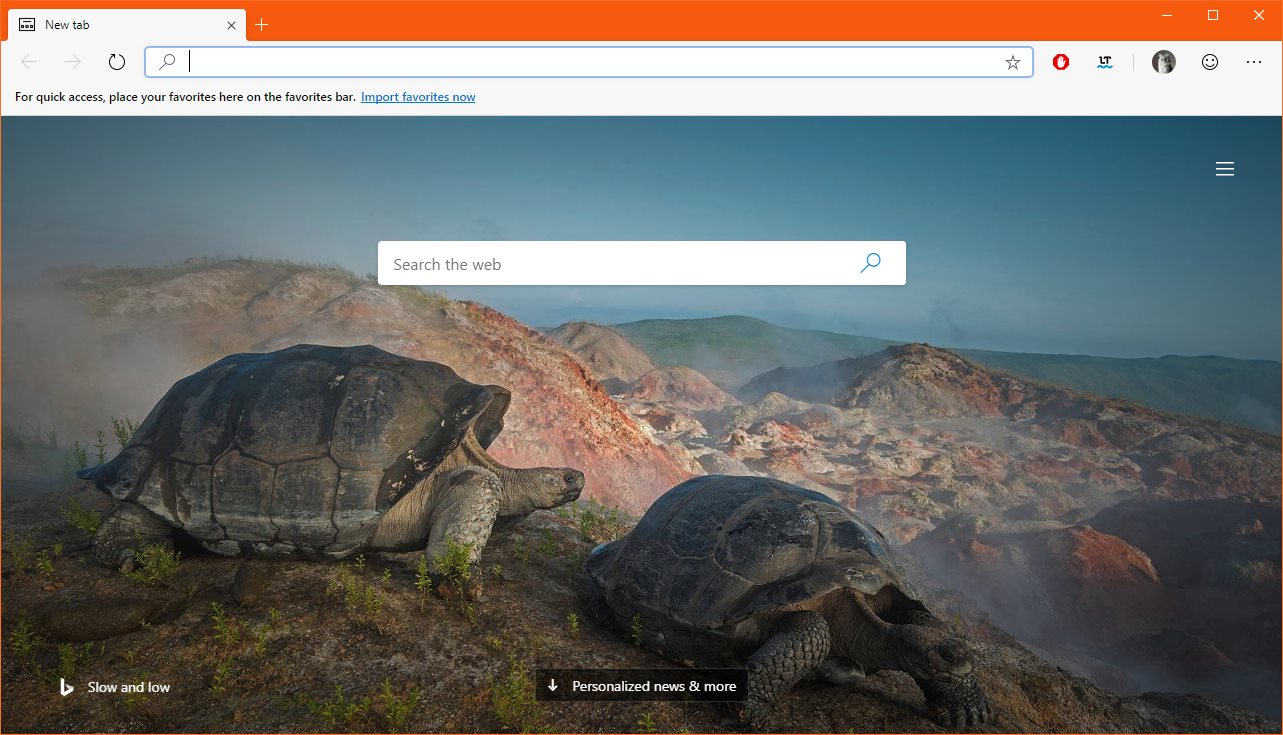The image size is (1283, 735).
Task: Refresh the page with the reload icon
Action: [x=117, y=62]
